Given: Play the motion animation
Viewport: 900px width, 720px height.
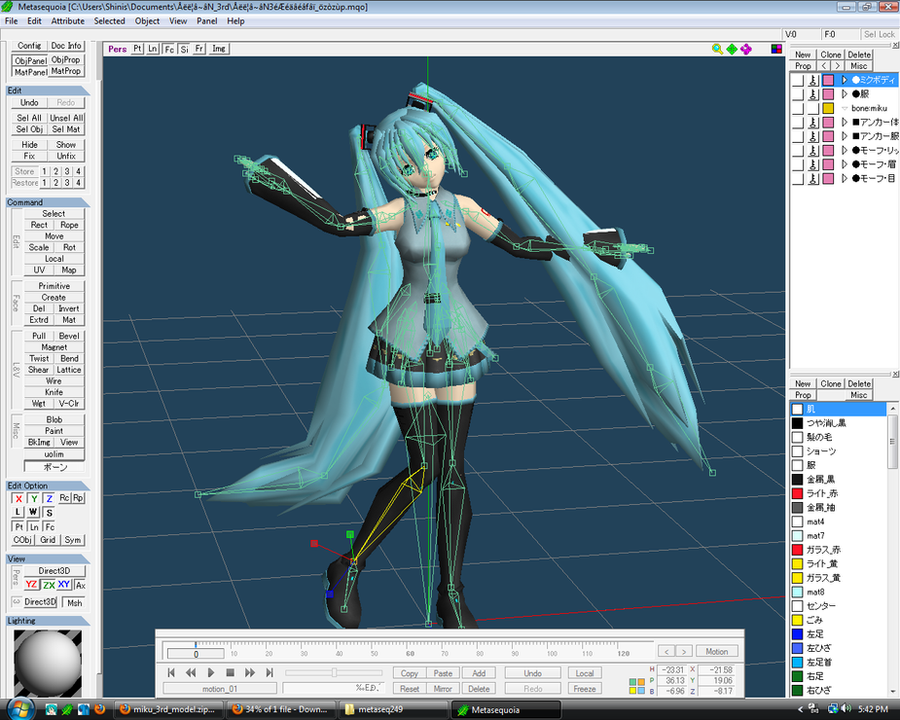Looking at the screenshot, I should [x=211, y=672].
